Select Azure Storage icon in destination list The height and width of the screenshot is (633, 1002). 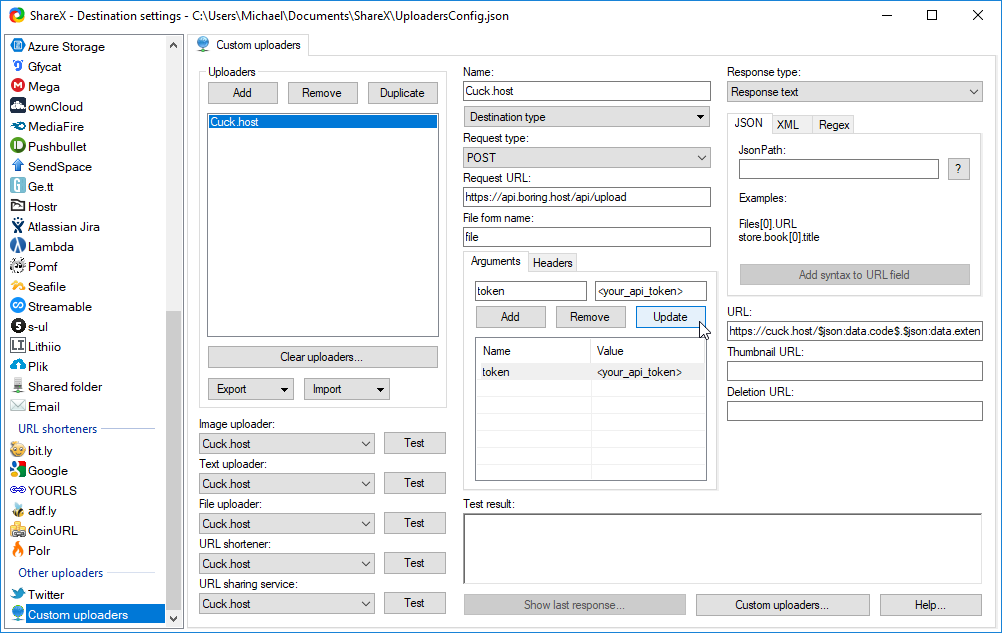[18, 47]
